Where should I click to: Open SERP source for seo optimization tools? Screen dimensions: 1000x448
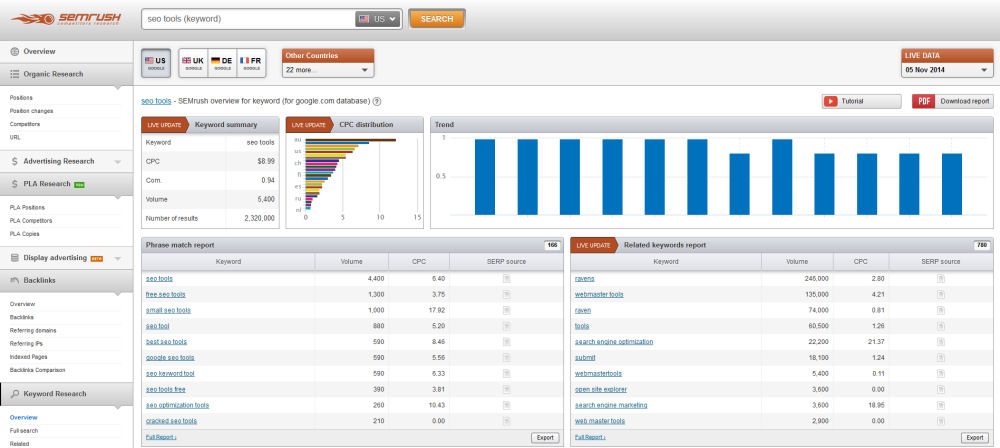point(506,405)
